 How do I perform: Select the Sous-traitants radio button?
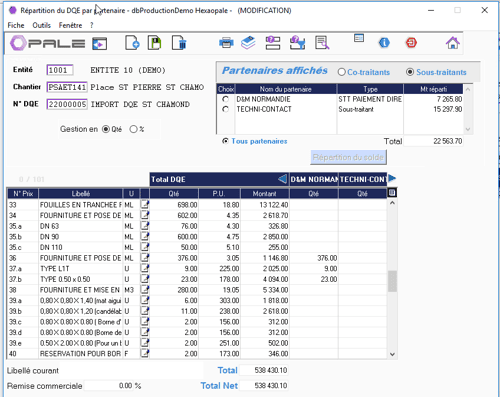coord(410,72)
